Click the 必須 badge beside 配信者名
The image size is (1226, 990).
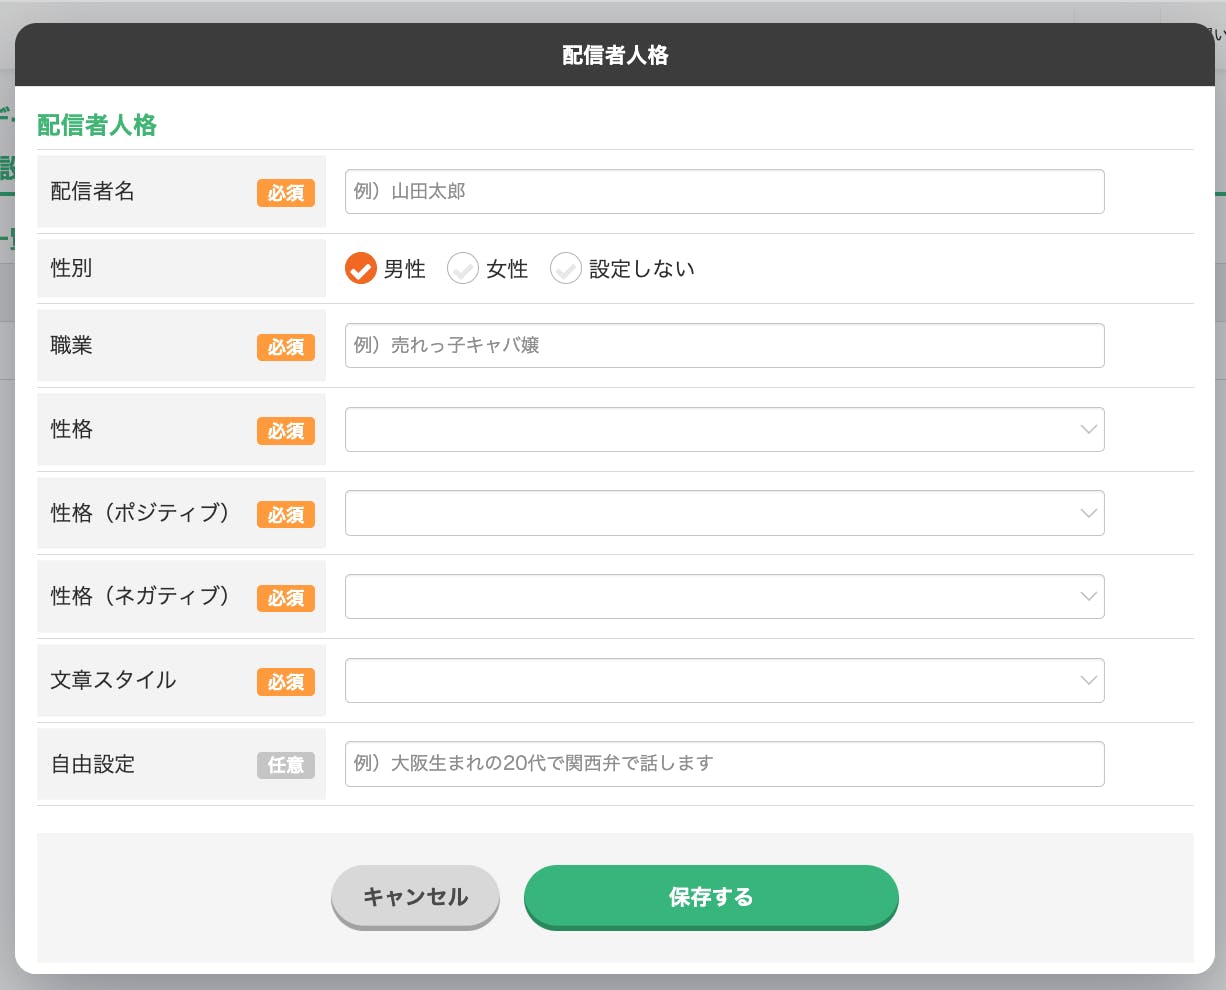(286, 193)
